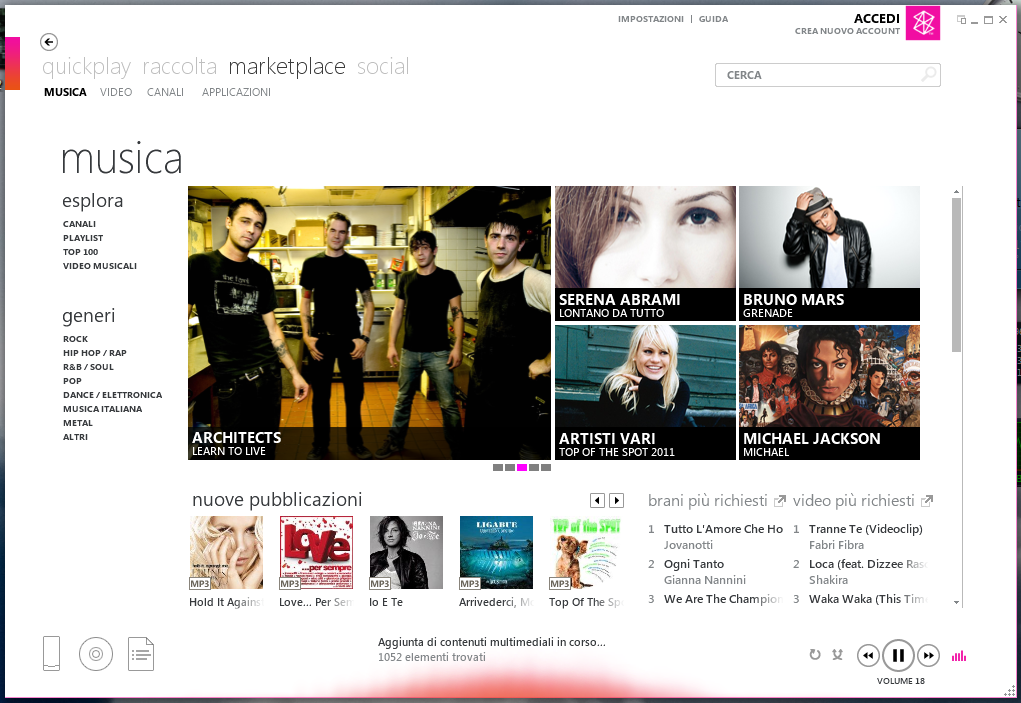Open the disc burn icon
The height and width of the screenshot is (703, 1021).
pyautogui.click(x=96, y=654)
